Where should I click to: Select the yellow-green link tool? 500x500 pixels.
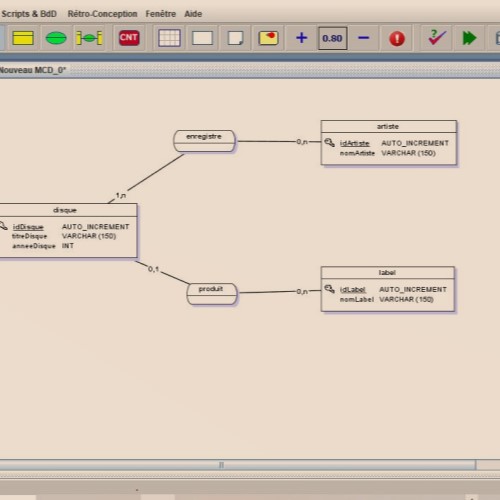[x=89, y=38]
